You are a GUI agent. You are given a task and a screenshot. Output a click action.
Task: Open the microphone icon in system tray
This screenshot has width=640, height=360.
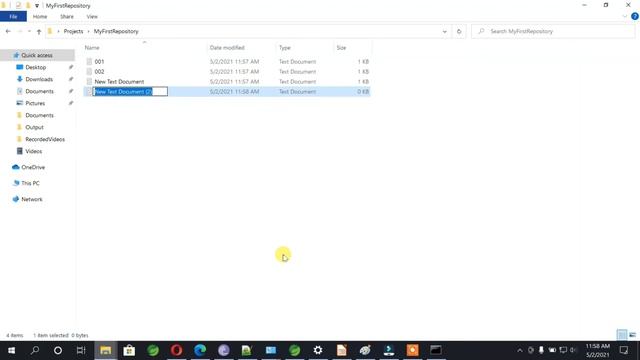point(541,350)
